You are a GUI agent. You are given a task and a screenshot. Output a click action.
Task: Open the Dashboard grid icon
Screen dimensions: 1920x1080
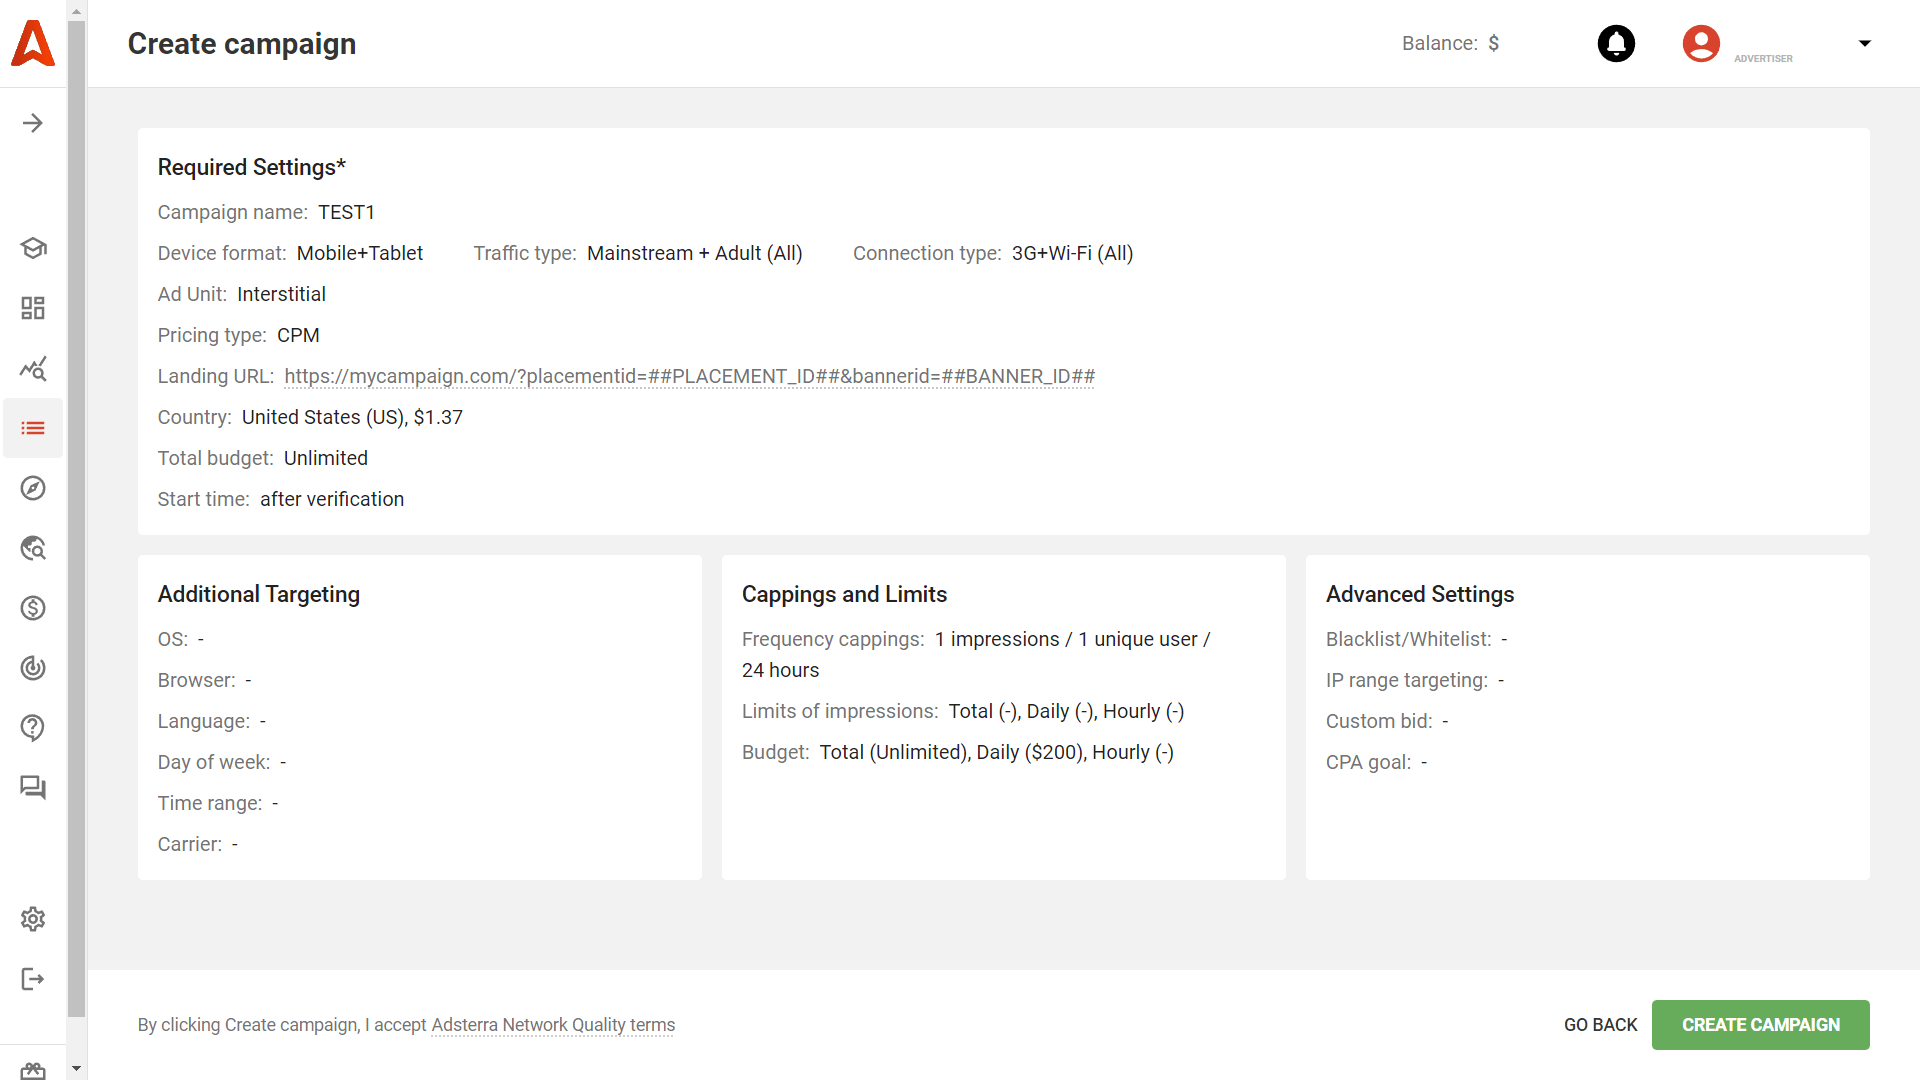(33, 308)
